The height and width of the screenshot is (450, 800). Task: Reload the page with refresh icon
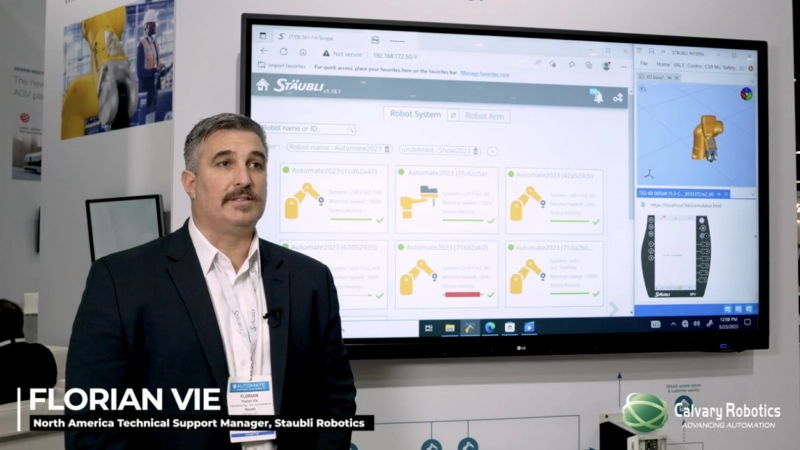284,52
